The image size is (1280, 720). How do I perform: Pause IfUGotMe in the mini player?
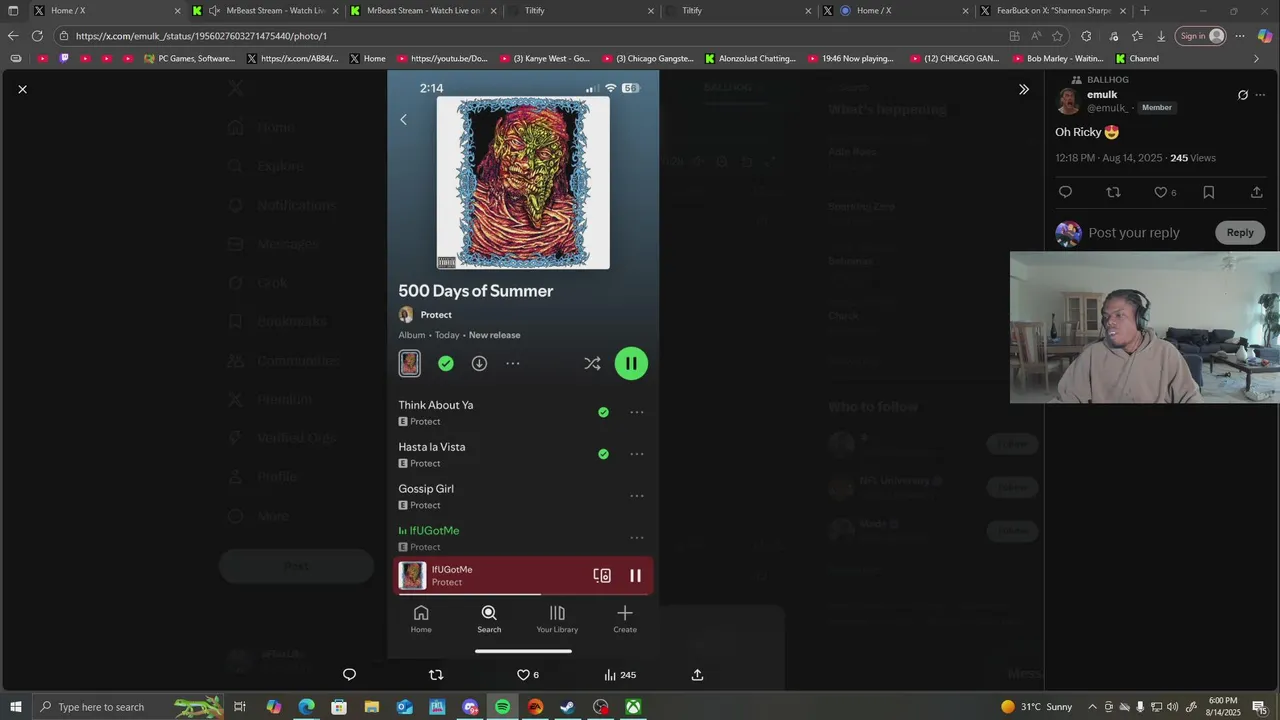click(635, 576)
